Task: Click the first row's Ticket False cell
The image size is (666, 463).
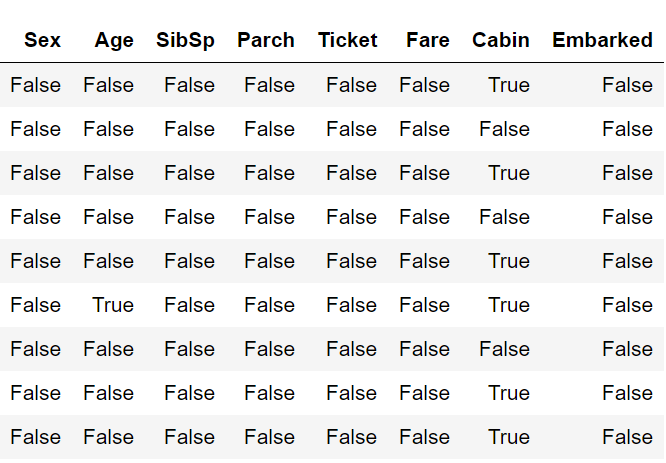Action: 351,85
